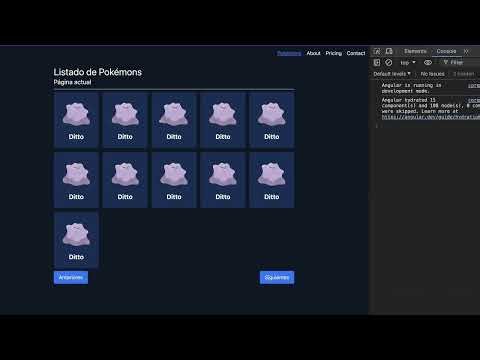Select the 'Listado de Pokémons' heading text
The image size is (480, 360).
[98, 72]
